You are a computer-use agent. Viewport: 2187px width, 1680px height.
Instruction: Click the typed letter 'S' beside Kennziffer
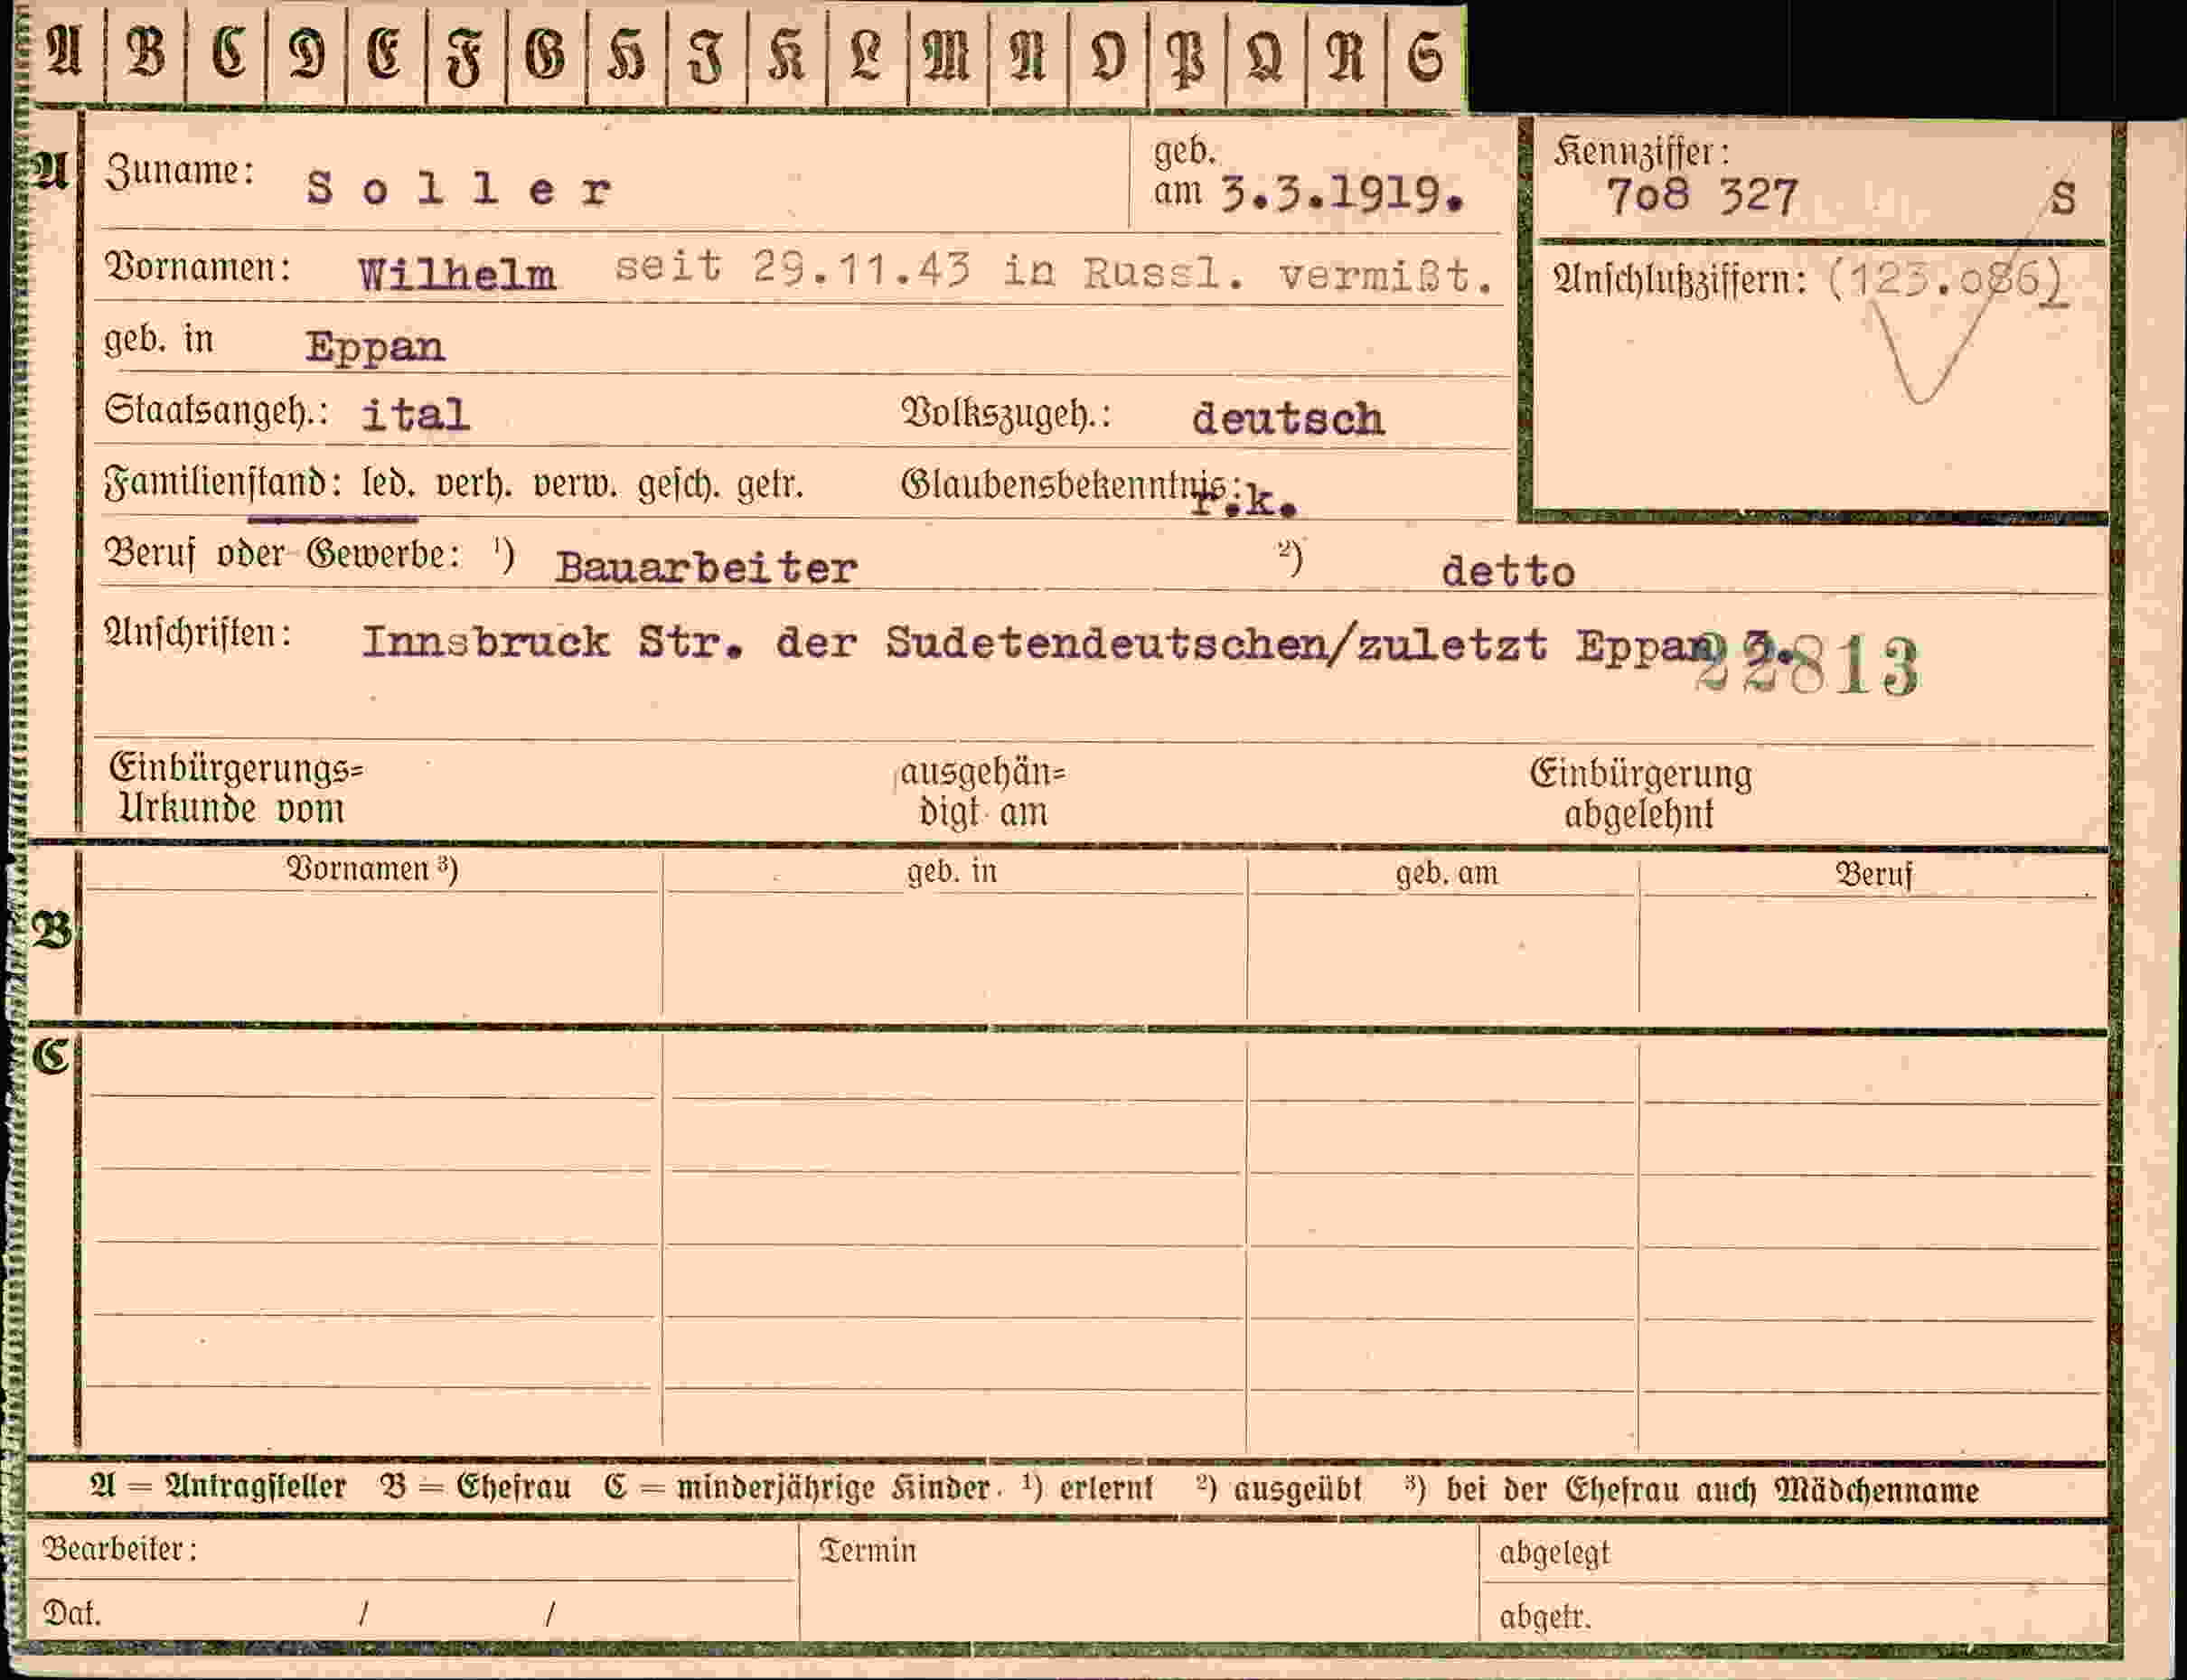pyautogui.click(x=2062, y=199)
